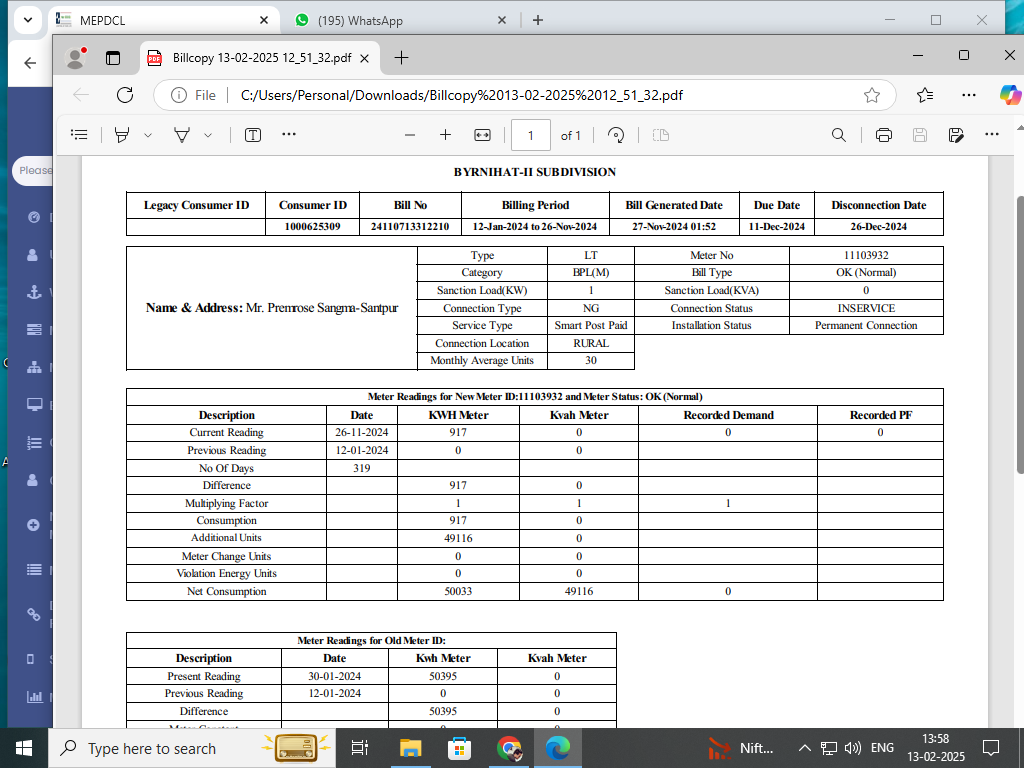Viewport: 1024px width, 768px height.
Task: Refresh the Edge page
Action: pos(125,95)
